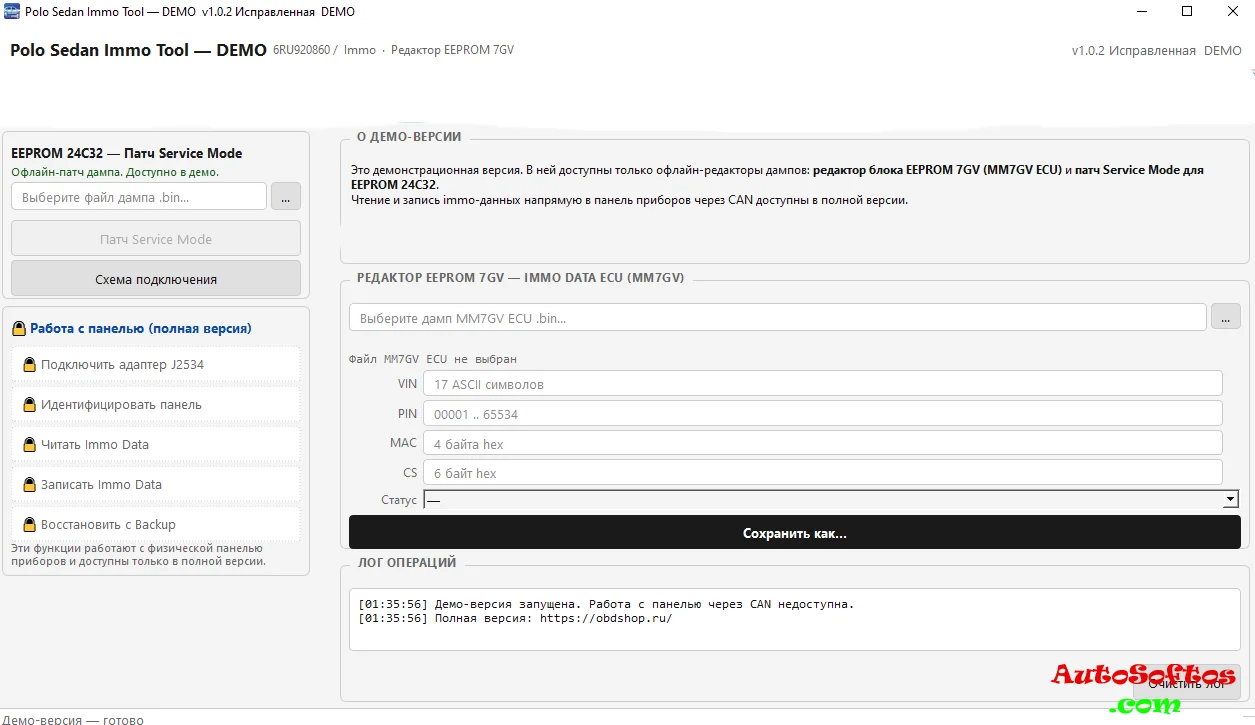Click 'Записать Immo Data' item
Screen dimensions: 1255x725
pyautogui.click(x=156, y=485)
